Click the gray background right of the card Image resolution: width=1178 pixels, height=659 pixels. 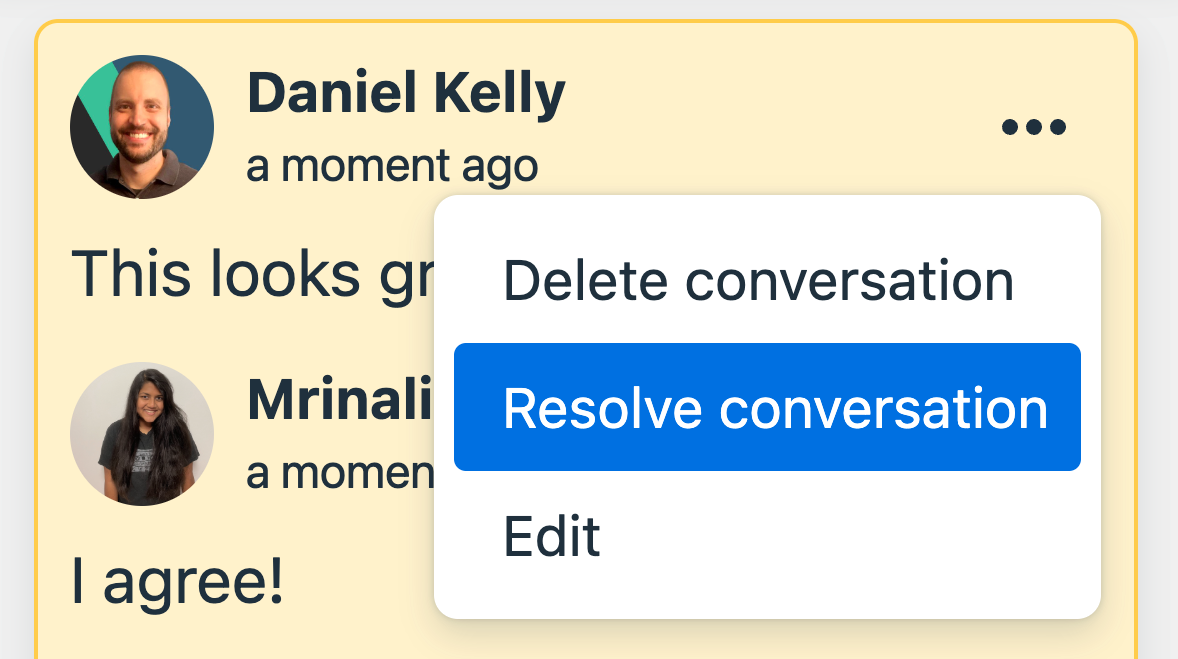(1158, 330)
